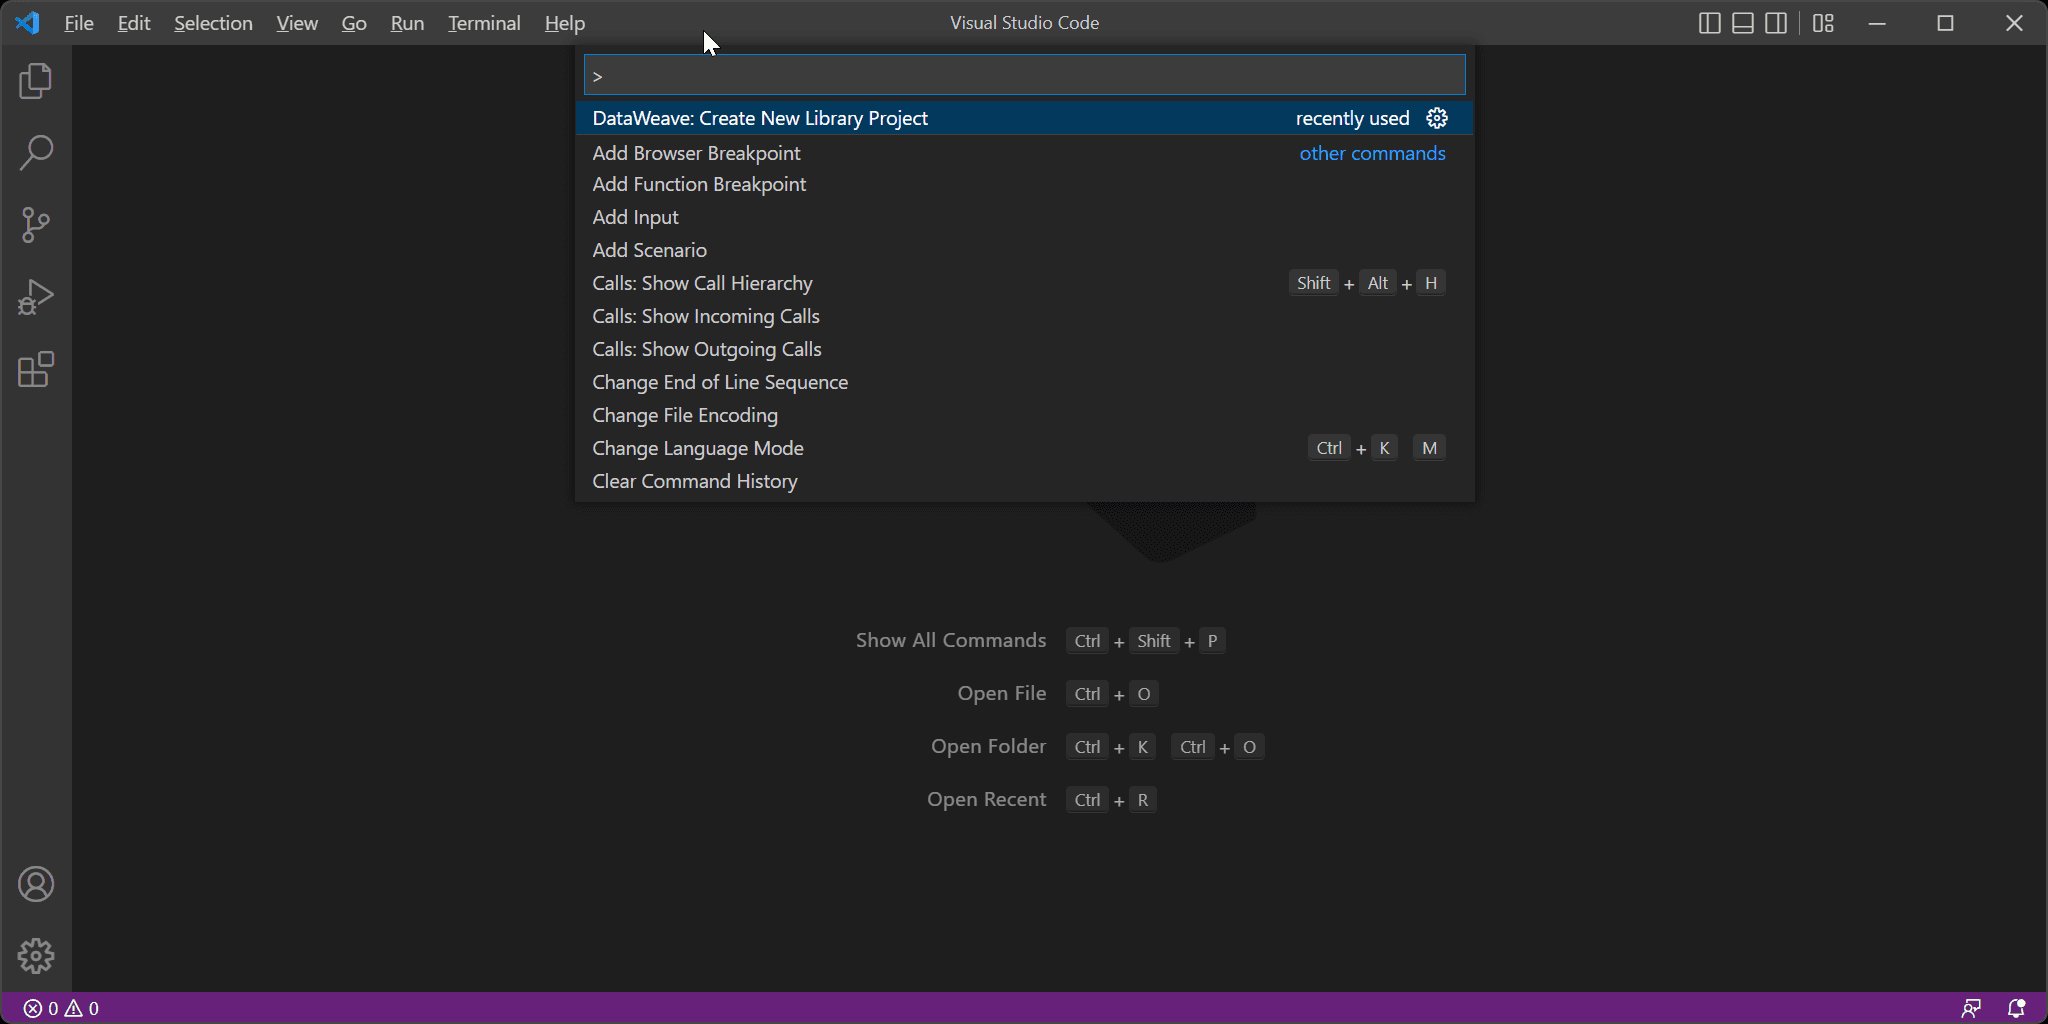Toggle primary side bar layout icon
The image size is (2048, 1024).
pyautogui.click(x=1709, y=23)
